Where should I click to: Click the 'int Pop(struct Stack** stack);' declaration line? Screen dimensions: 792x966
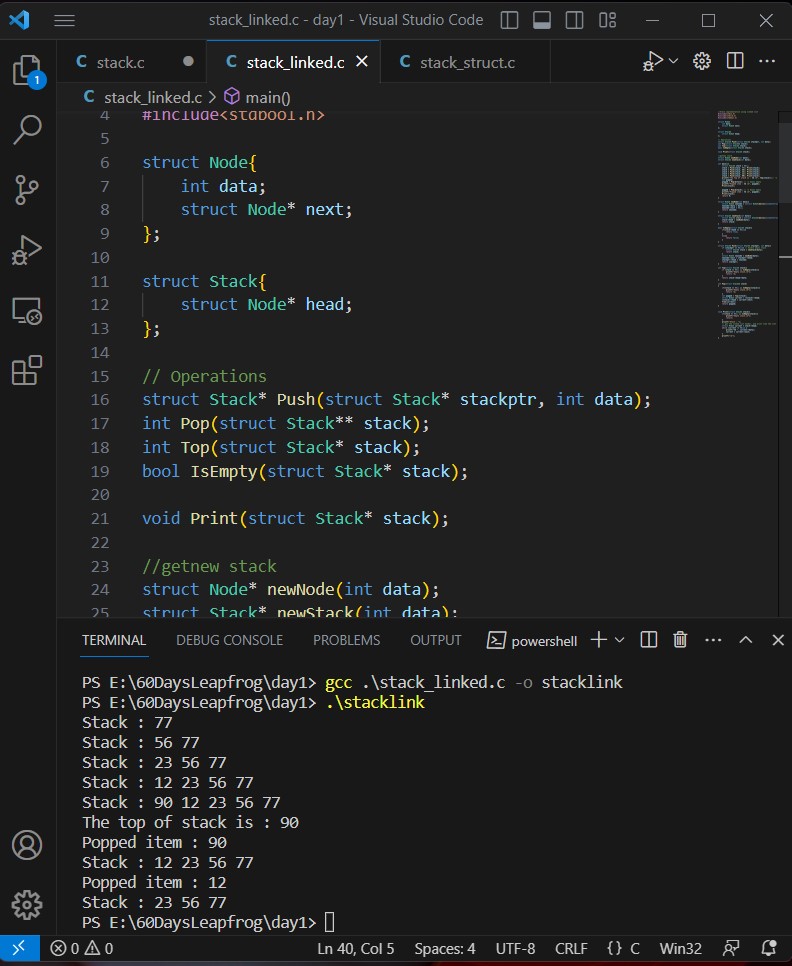click(x=285, y=424)
